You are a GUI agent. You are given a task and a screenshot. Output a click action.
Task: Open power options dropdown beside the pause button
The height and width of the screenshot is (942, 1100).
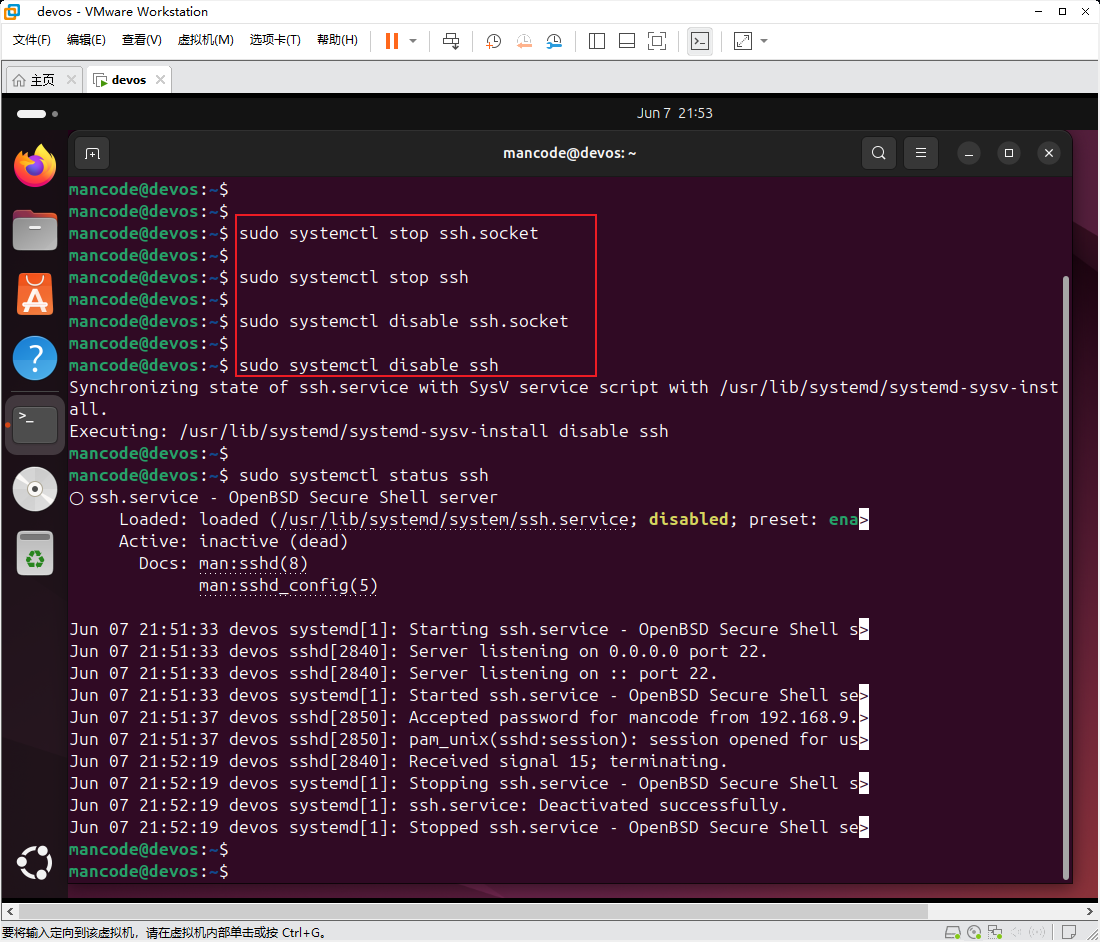[413, 41]
